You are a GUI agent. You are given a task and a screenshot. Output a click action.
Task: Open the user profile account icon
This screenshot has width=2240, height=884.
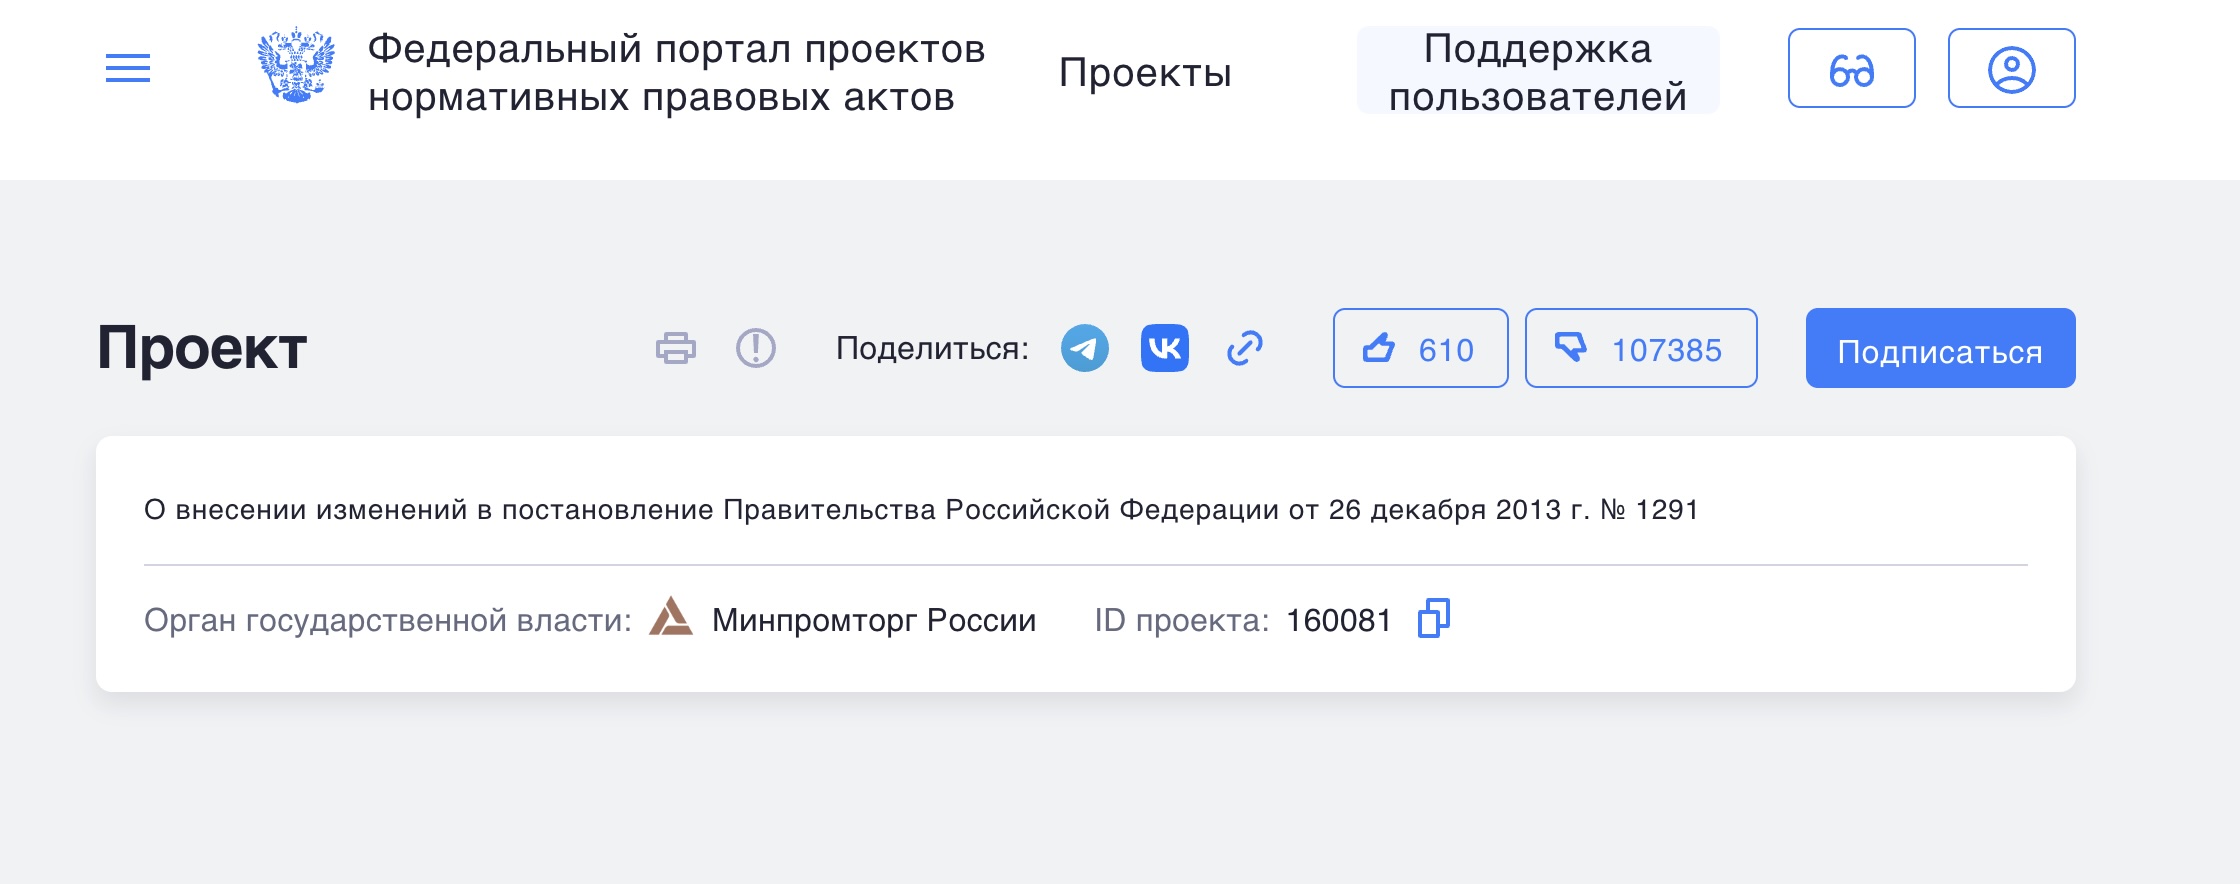2011,68
